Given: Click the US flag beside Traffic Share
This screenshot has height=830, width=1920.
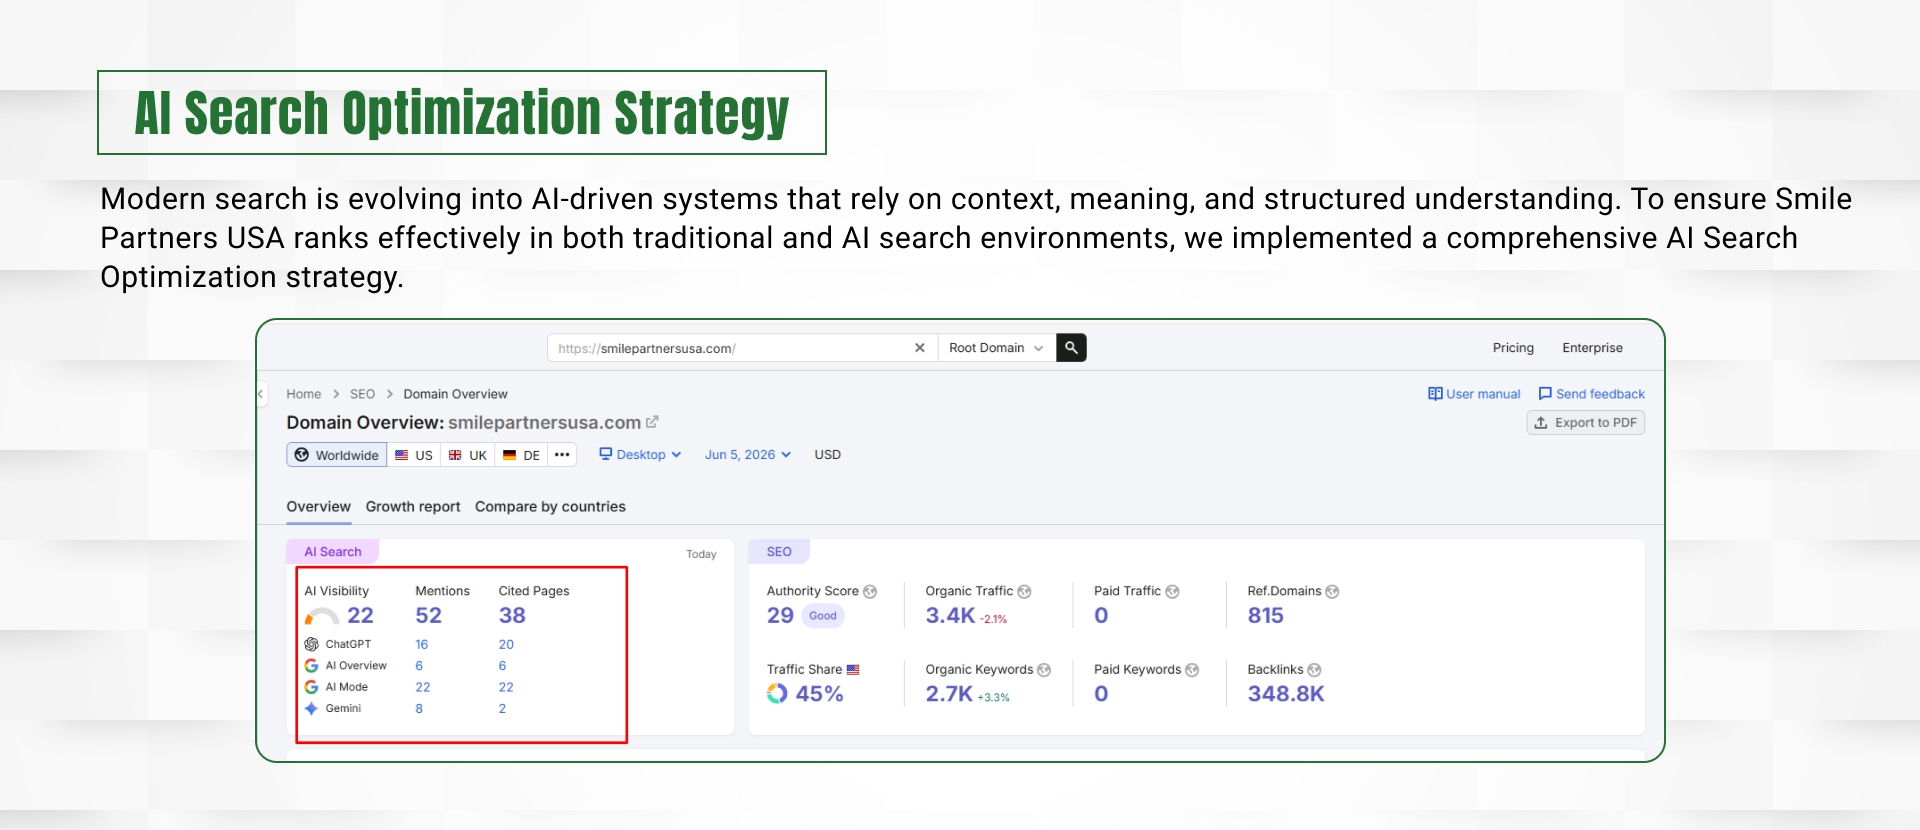Looking at the screenshot, I should (853, 670).
